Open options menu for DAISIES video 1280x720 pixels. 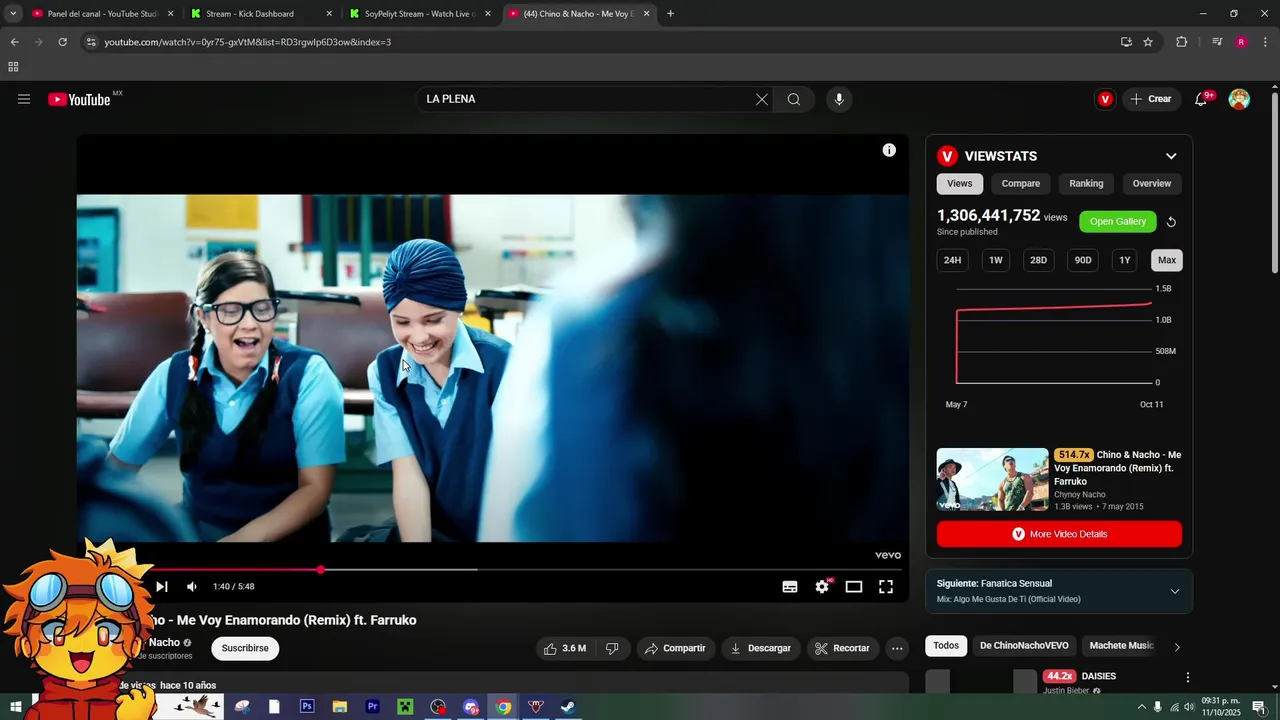1188,677
